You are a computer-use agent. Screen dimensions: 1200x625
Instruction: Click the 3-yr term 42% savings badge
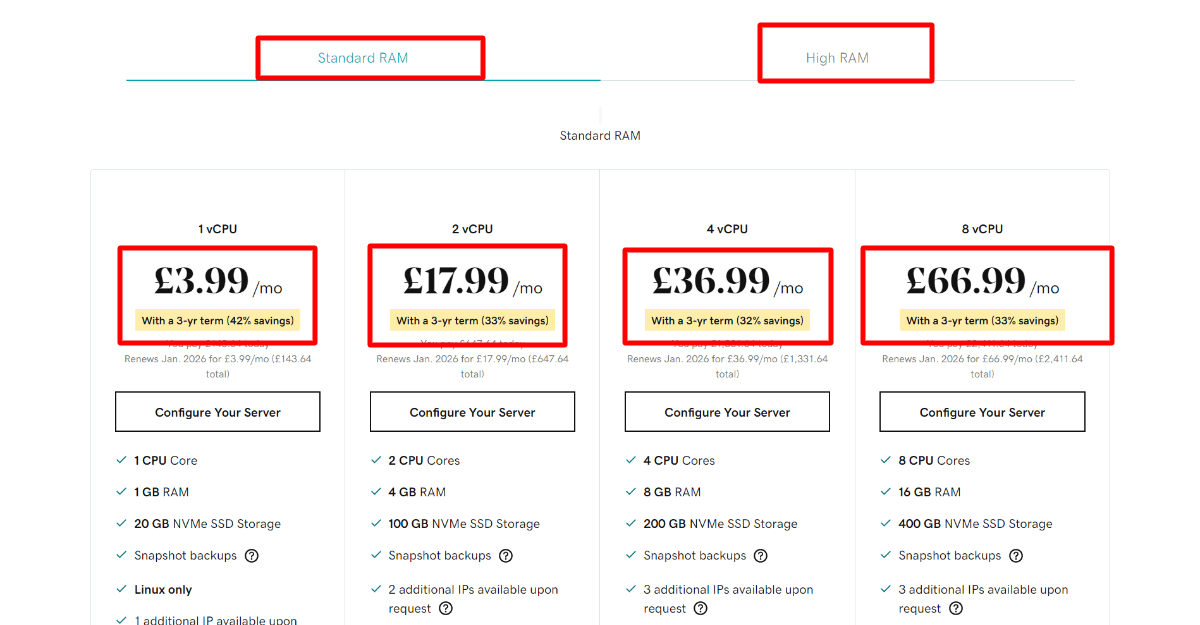tap(217, 320)
